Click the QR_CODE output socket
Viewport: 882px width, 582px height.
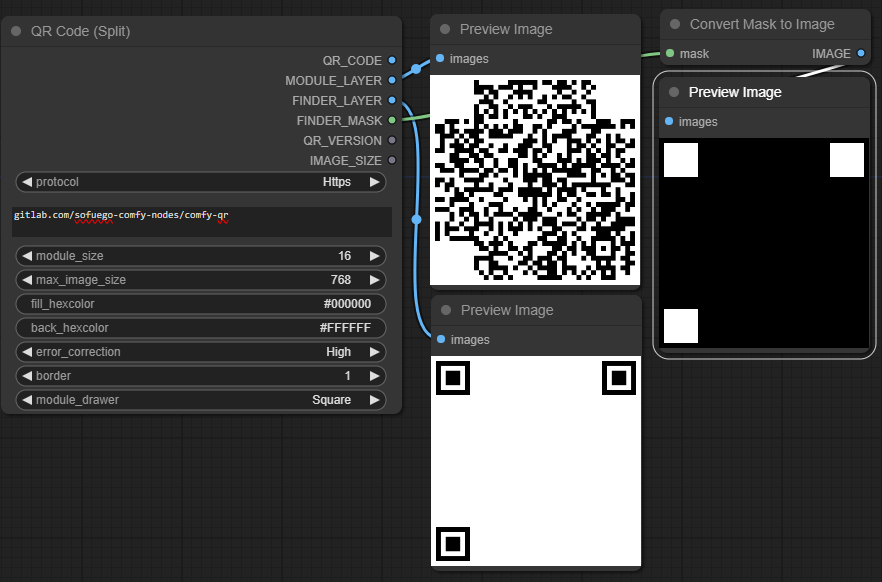392,60
